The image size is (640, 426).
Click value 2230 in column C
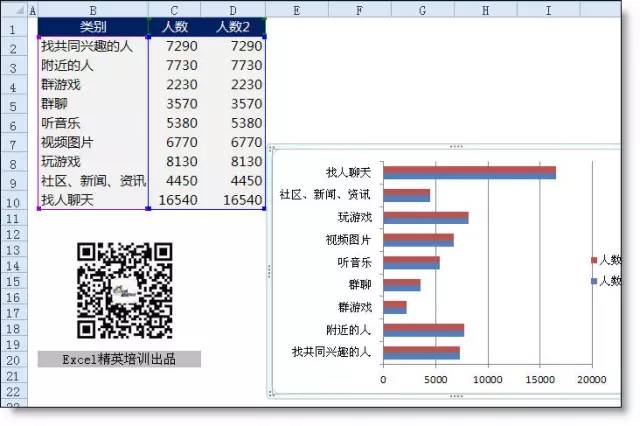click(x=175, y=84)
